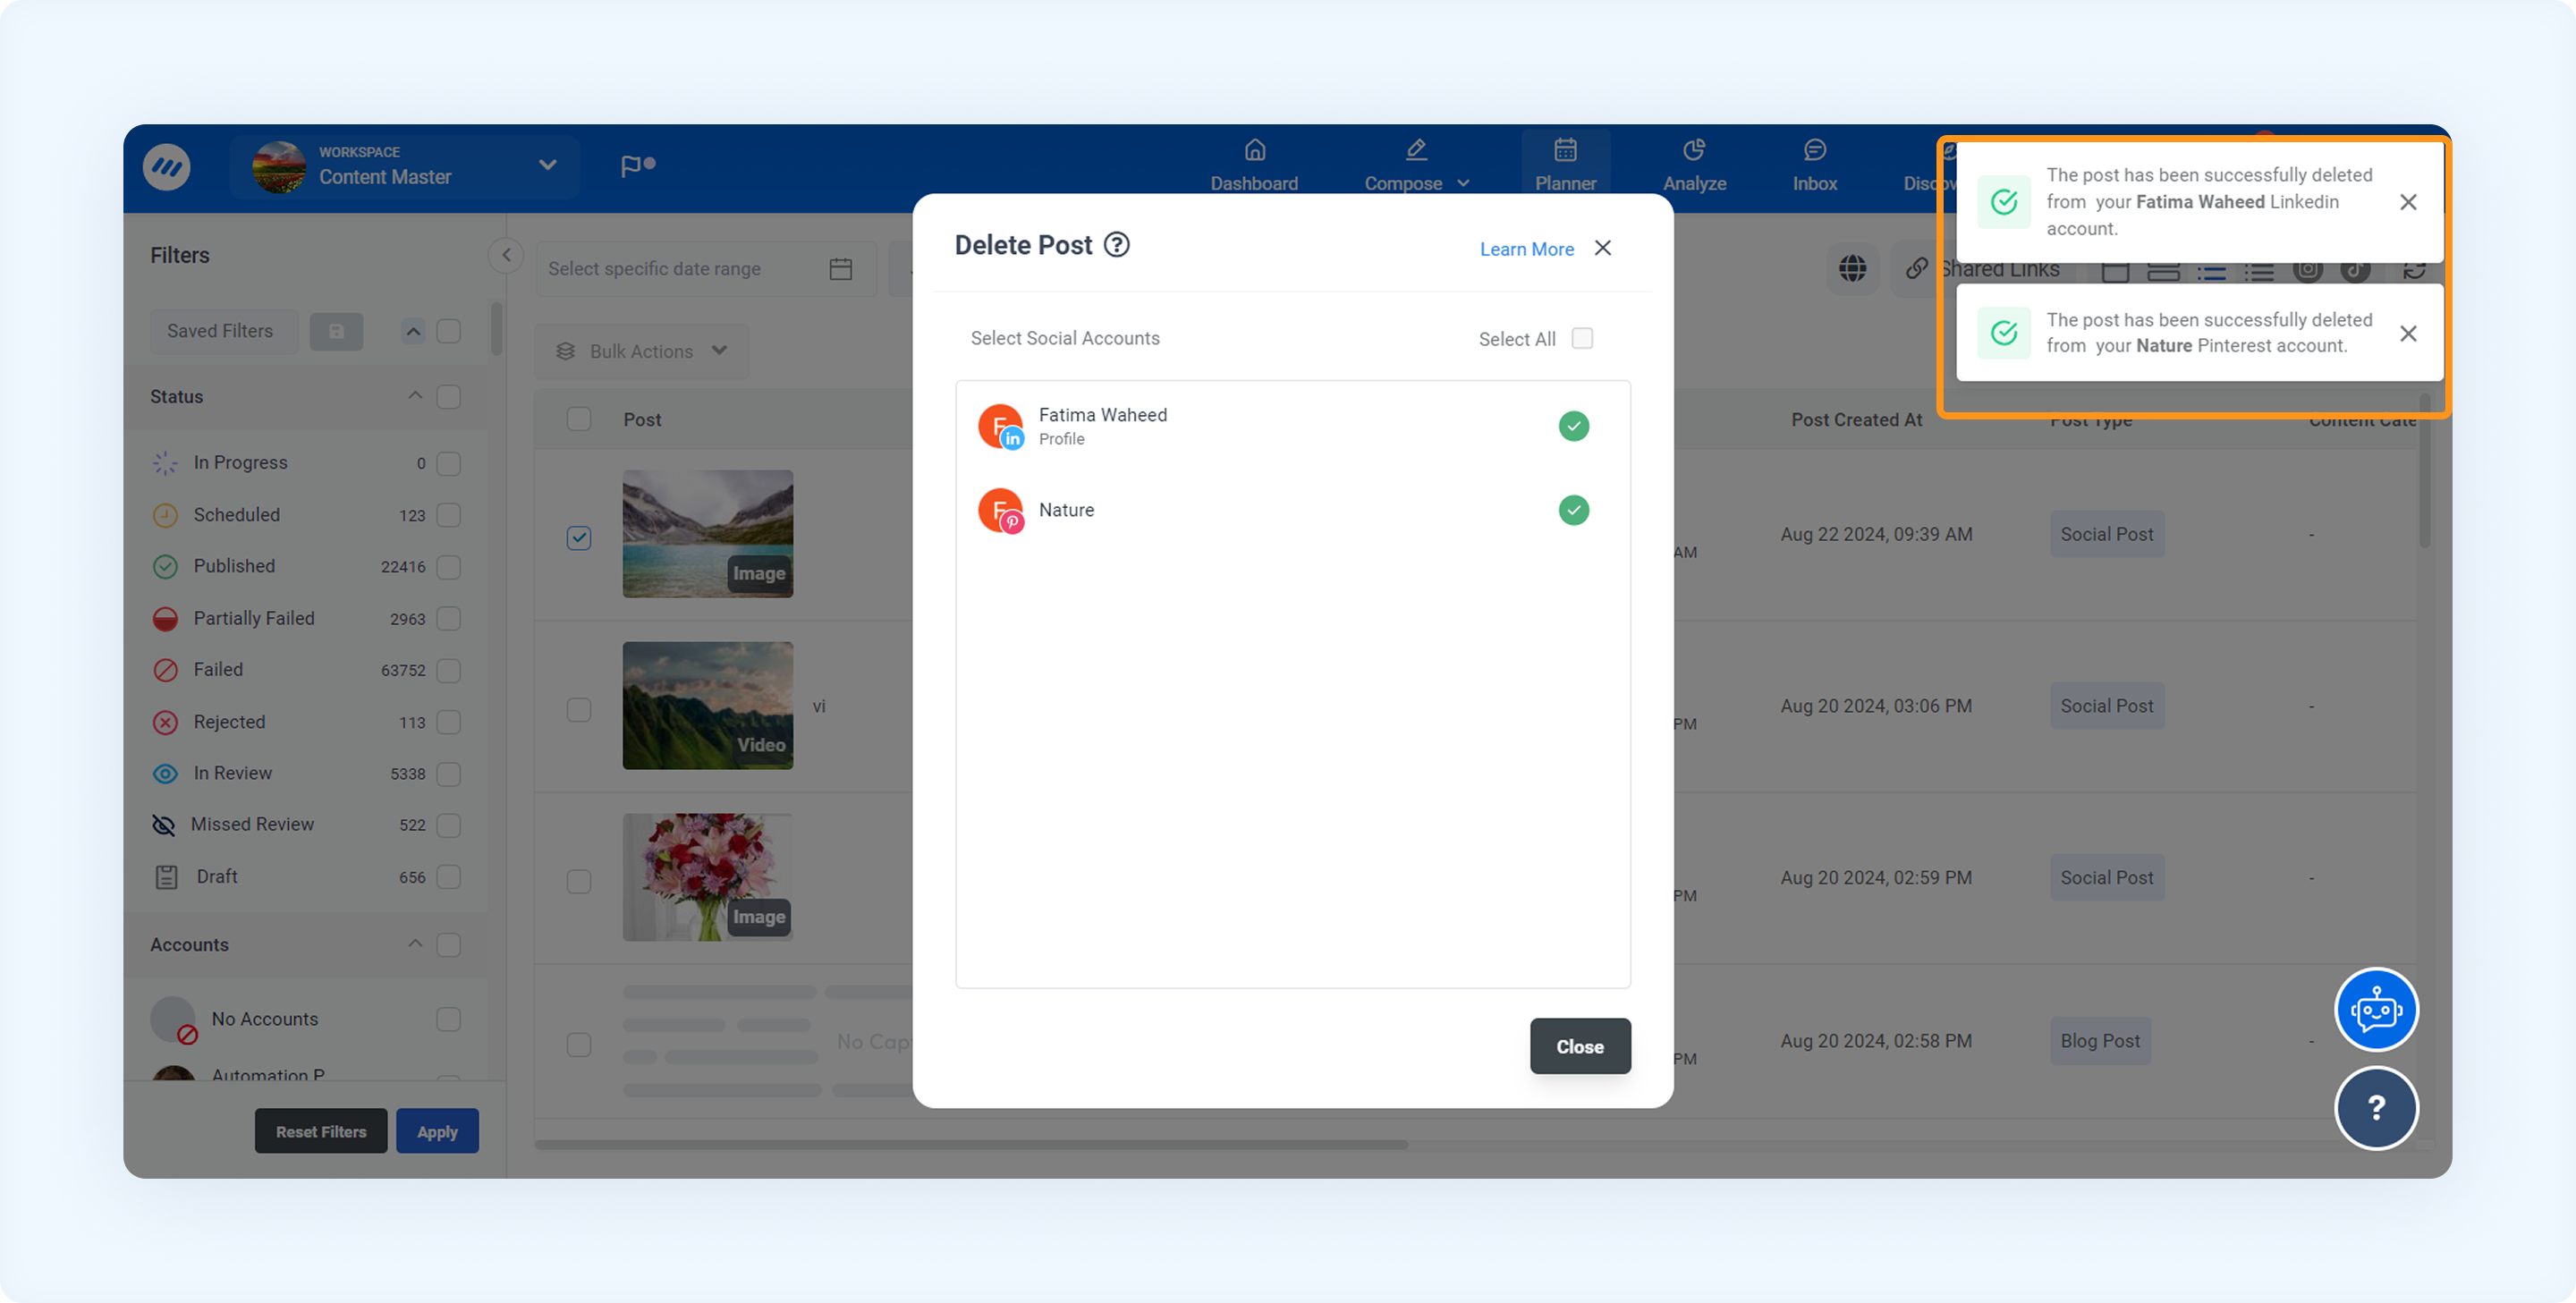Image resolution: width=2576 pixels, height=1303 pixels.
Task: Click the Select specific date range field
Action: point(706,269)
